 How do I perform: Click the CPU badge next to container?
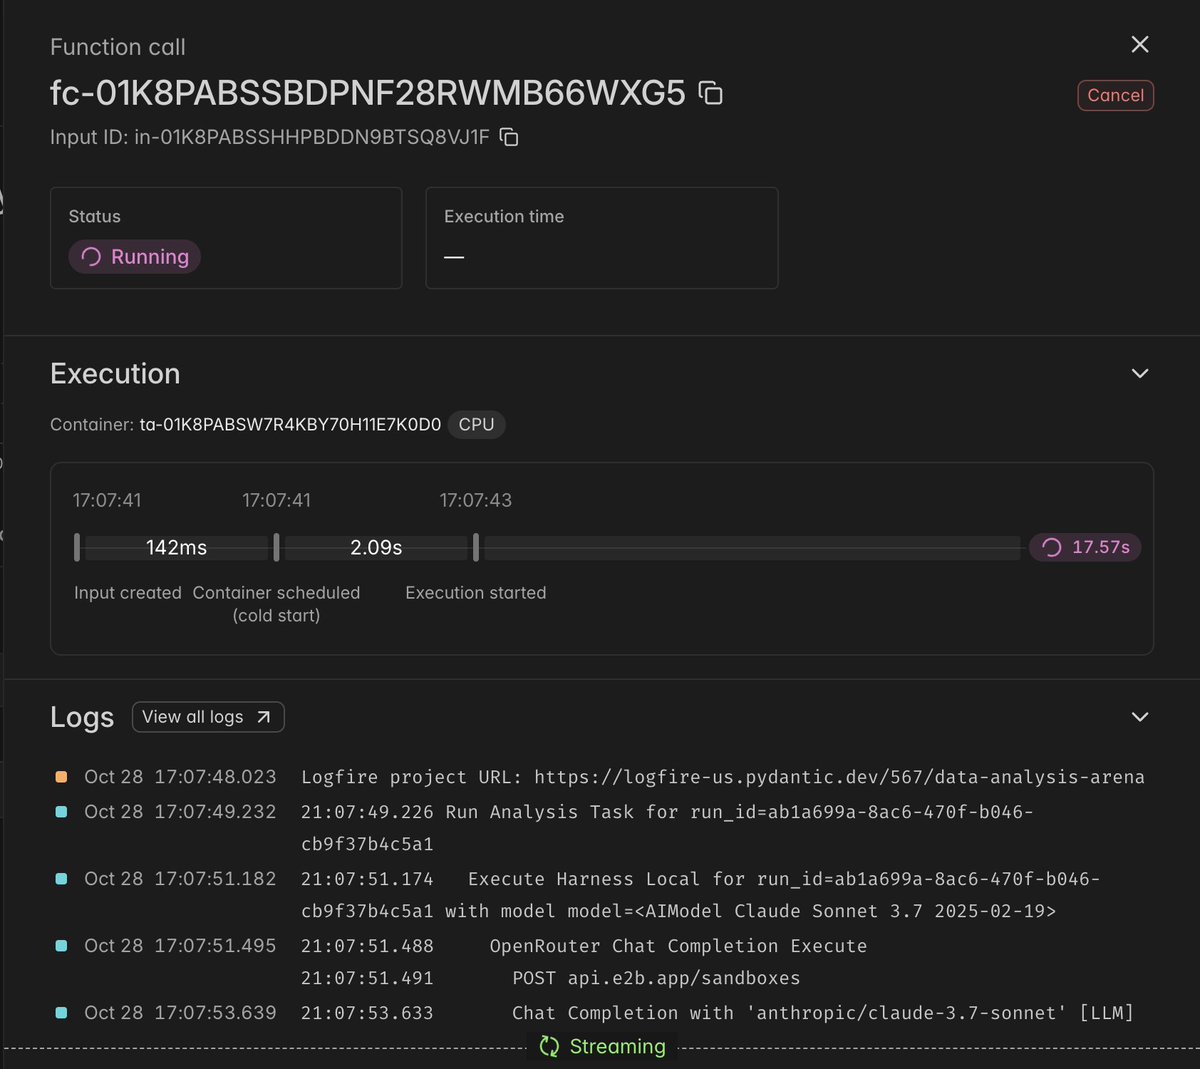pos(476,424)
